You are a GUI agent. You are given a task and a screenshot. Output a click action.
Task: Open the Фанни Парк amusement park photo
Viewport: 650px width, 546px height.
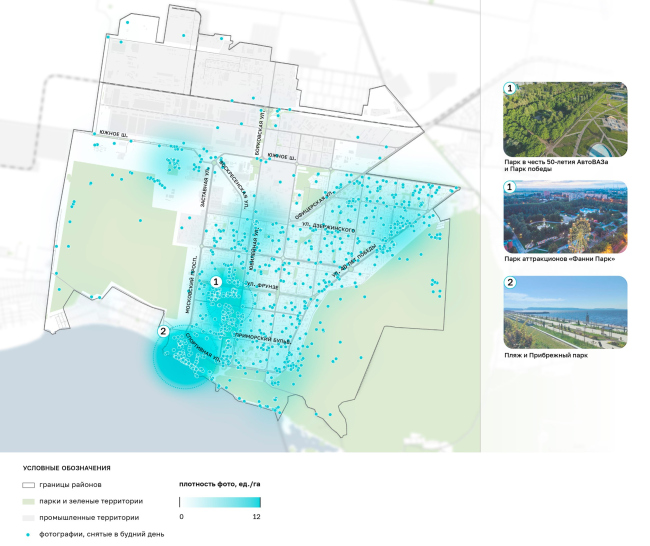tap(565, 216)
